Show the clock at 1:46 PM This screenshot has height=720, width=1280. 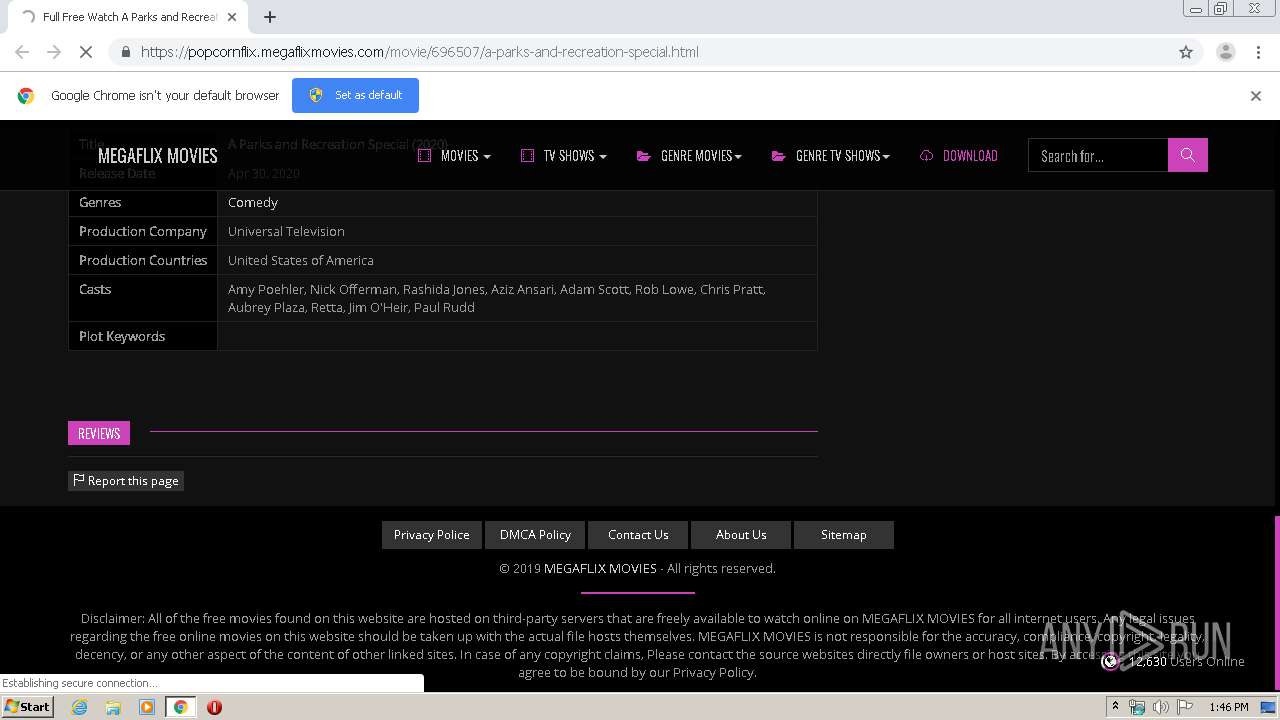[1228, 707]
